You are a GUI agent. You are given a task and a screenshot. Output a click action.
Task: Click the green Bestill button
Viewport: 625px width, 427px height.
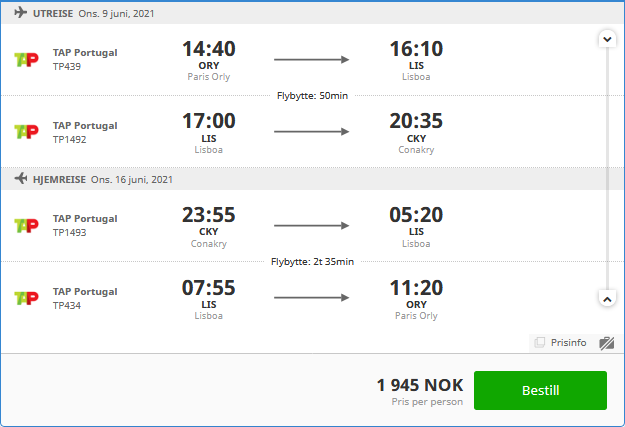click(540, 390)
